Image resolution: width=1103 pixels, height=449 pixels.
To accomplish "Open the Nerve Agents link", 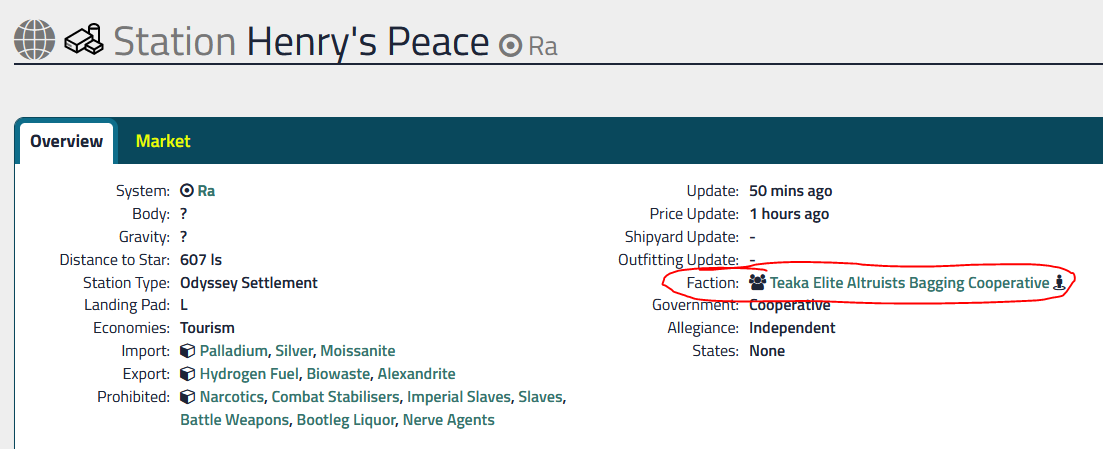I will coord(449,420).
